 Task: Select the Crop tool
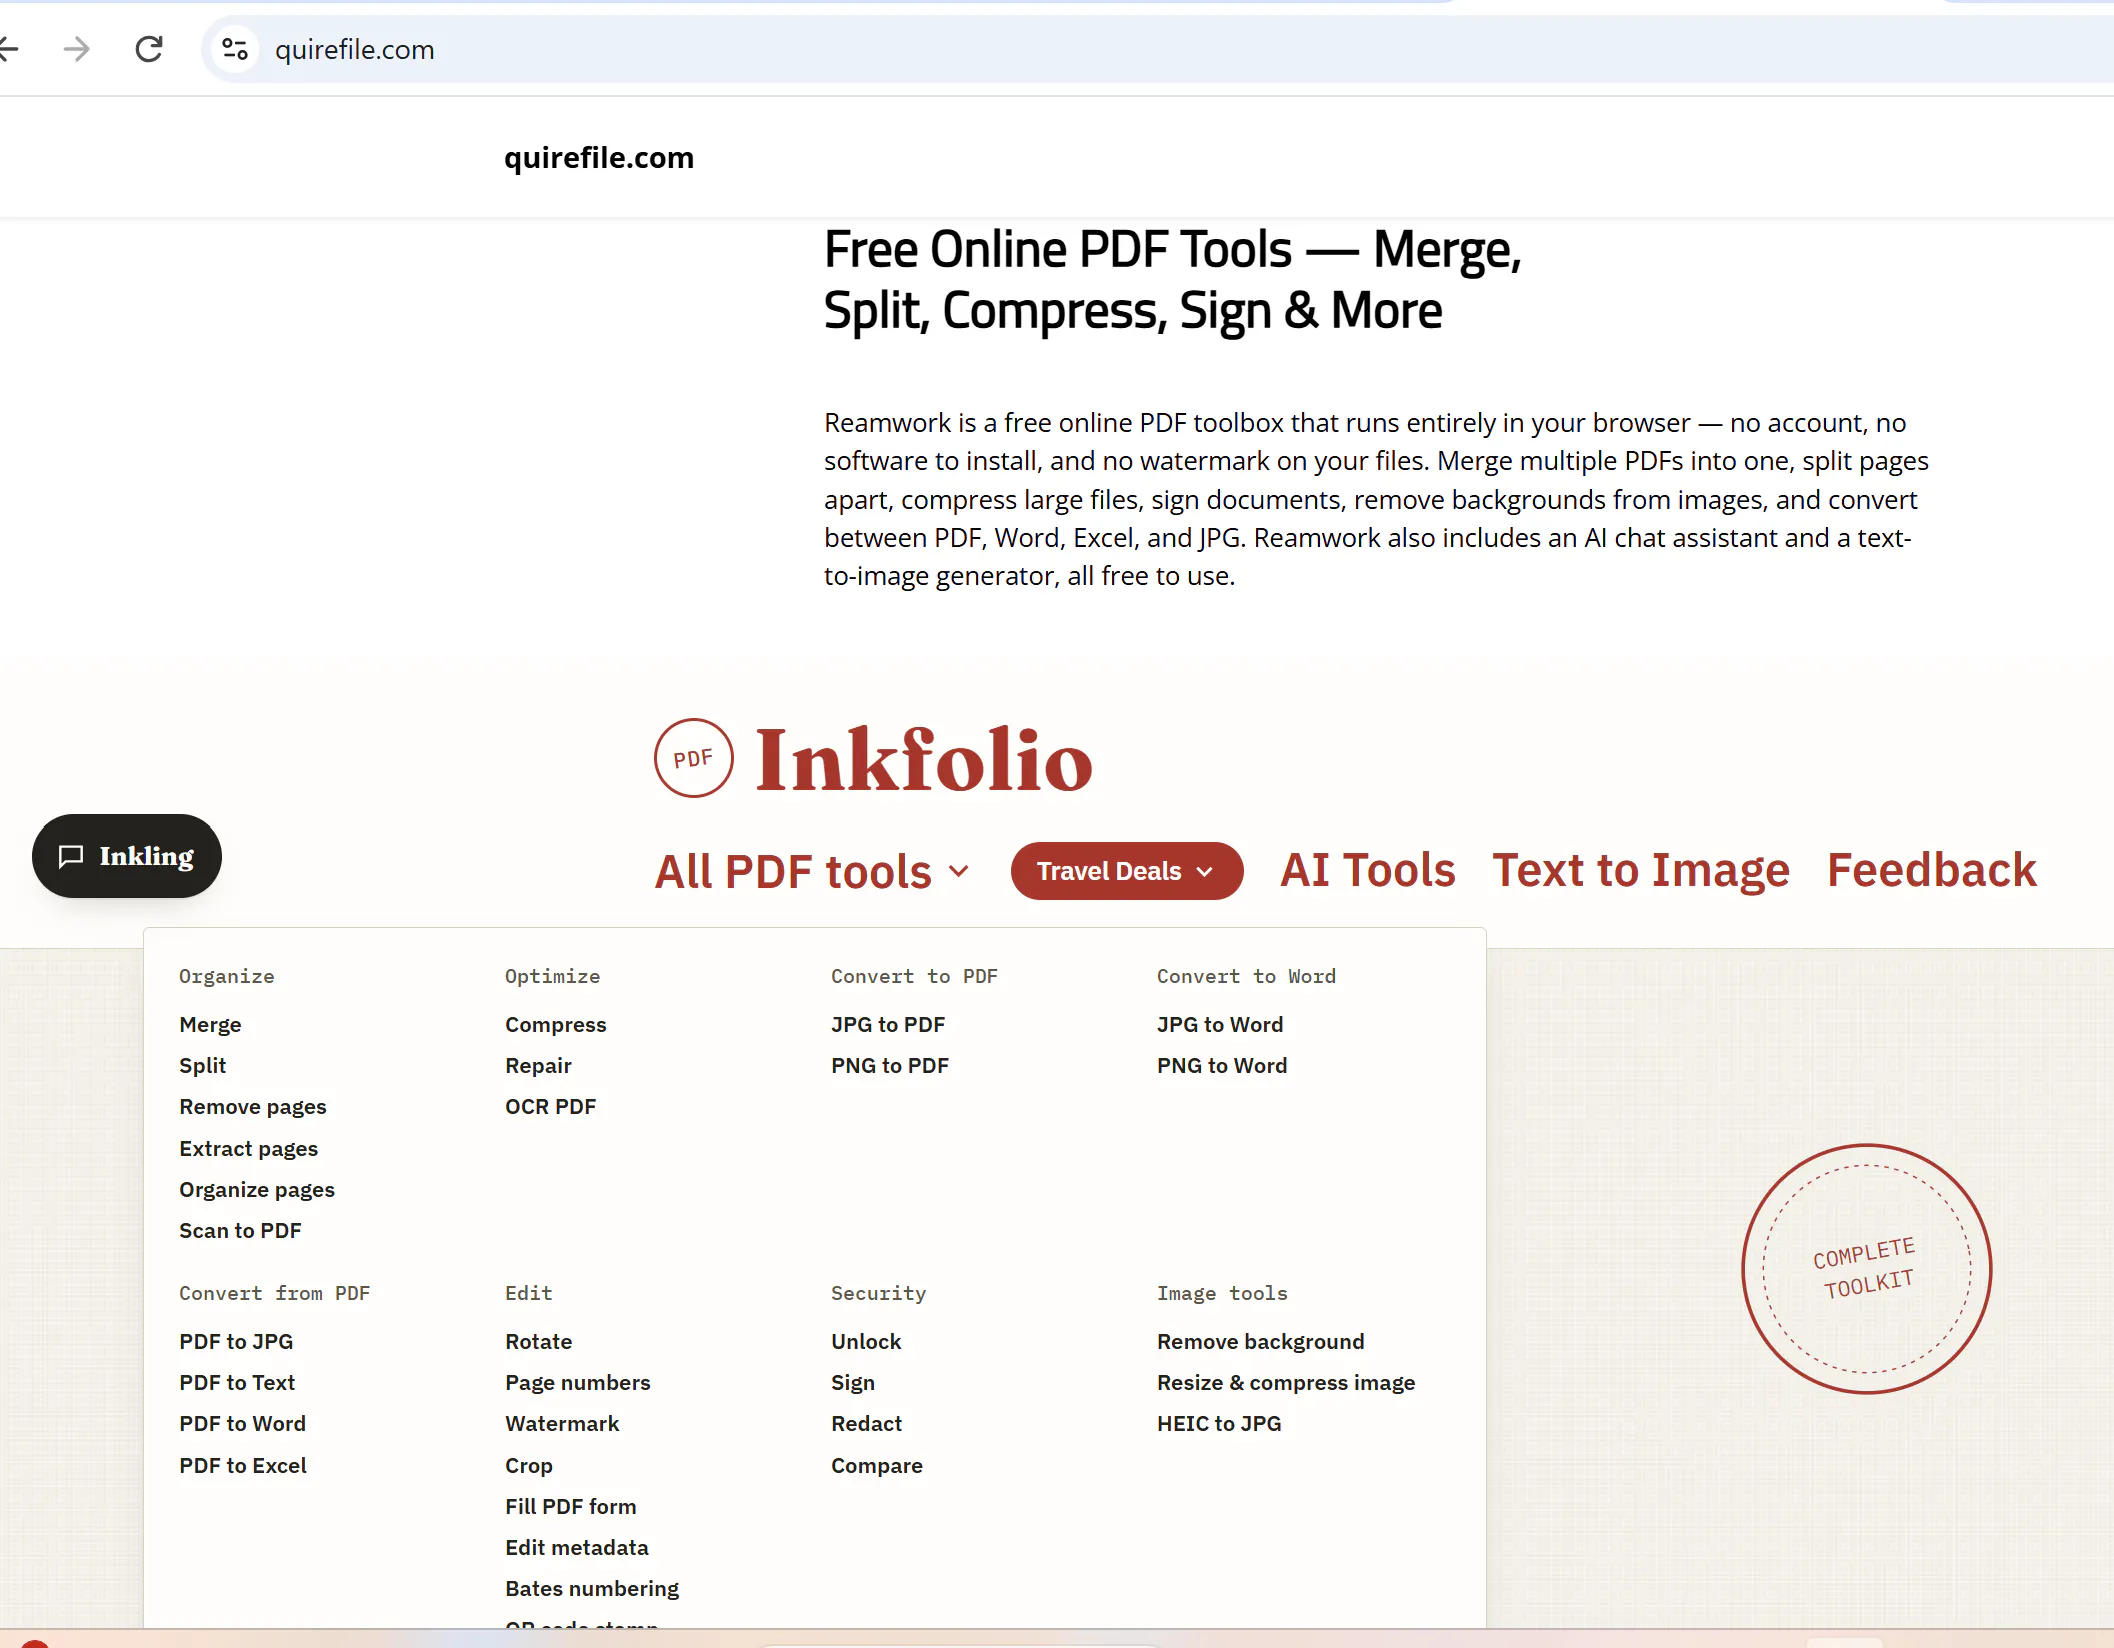[529, 1465]
